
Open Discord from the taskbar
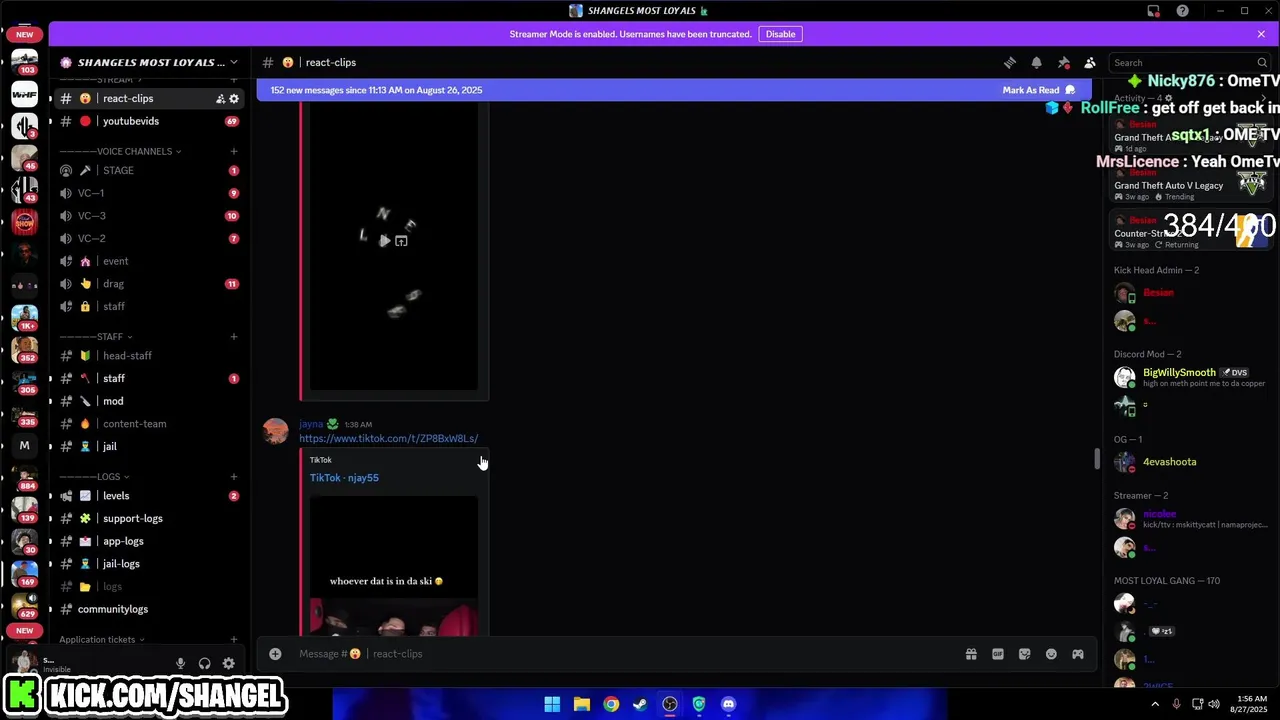coord(728,704)
